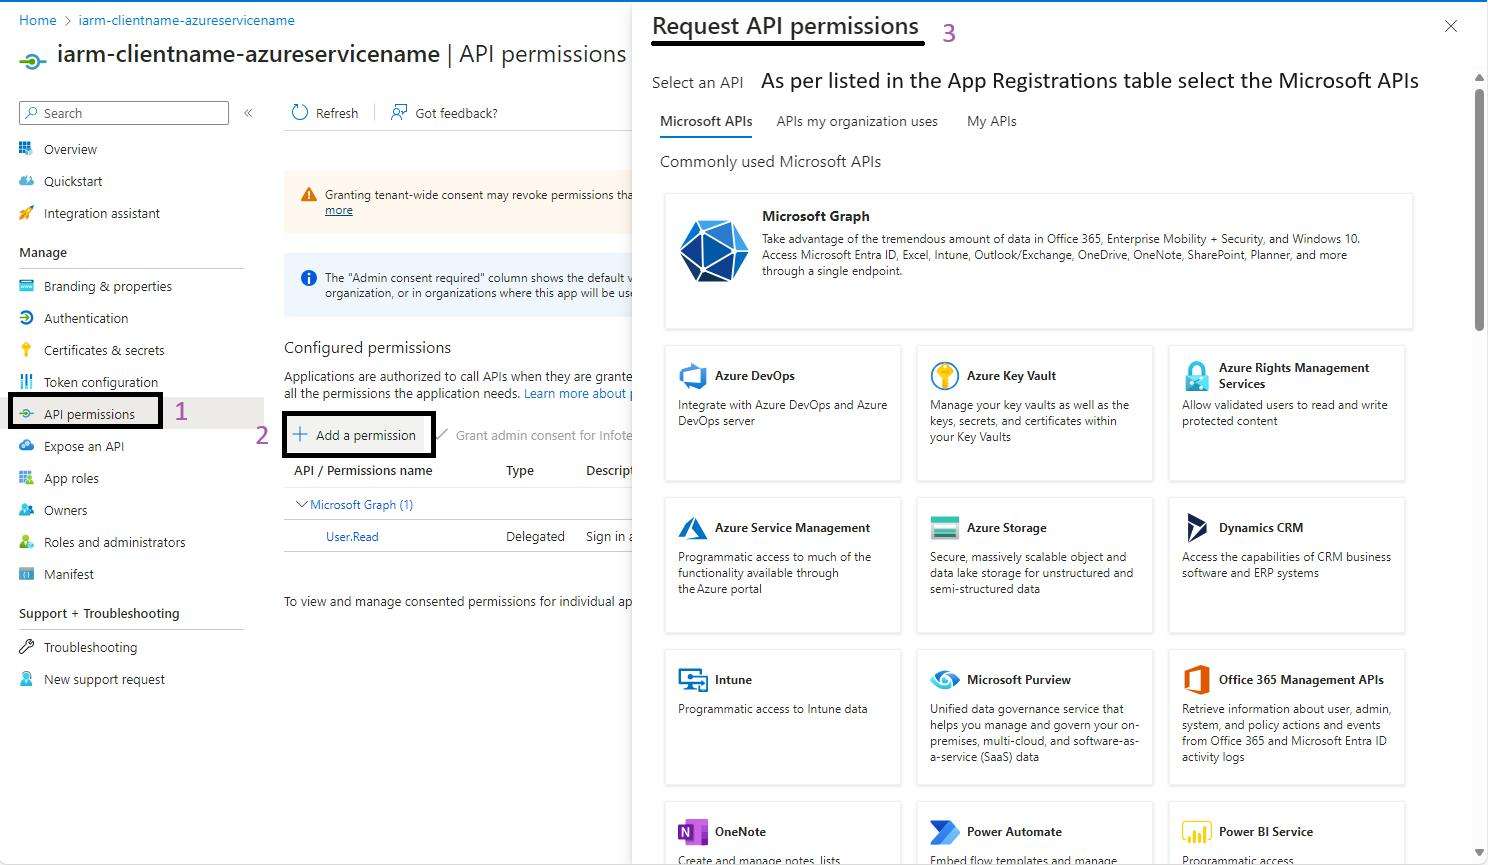The width and height of the screenshot is (1488, 865).
Task: Select the Azure Service Management icon
Action: [693, 528]
